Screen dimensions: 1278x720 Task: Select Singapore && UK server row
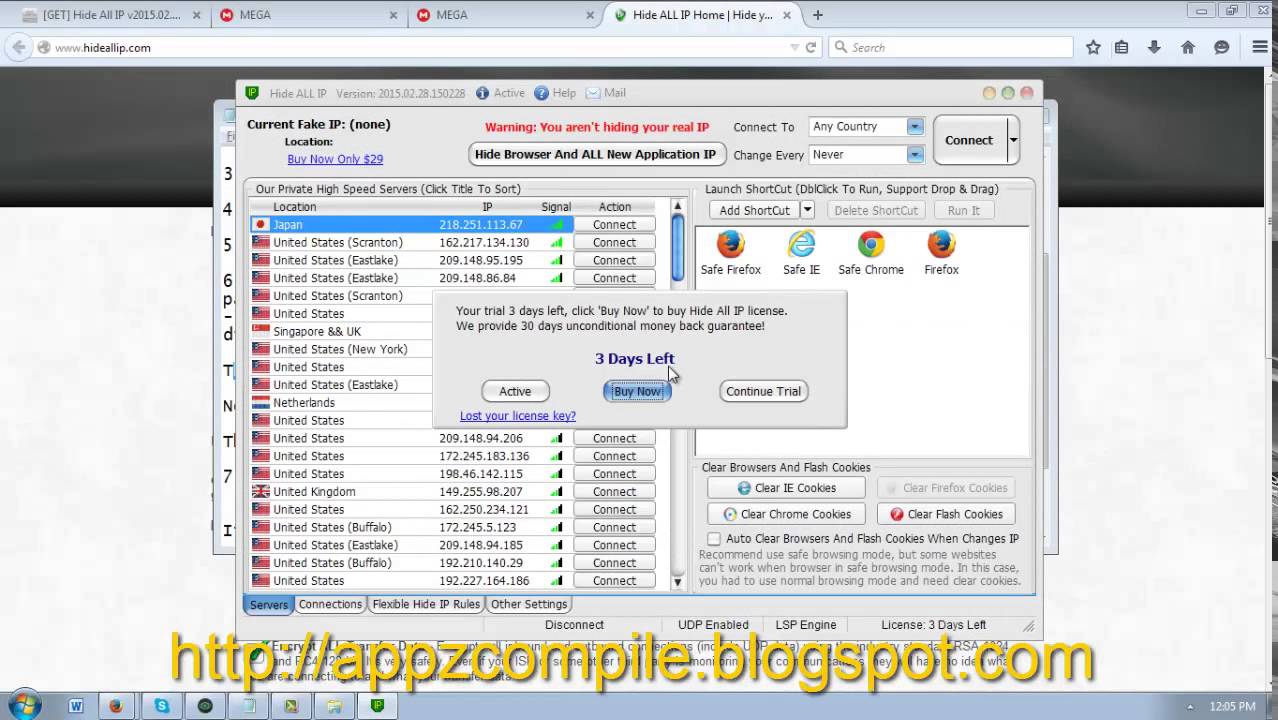(342, 332)
